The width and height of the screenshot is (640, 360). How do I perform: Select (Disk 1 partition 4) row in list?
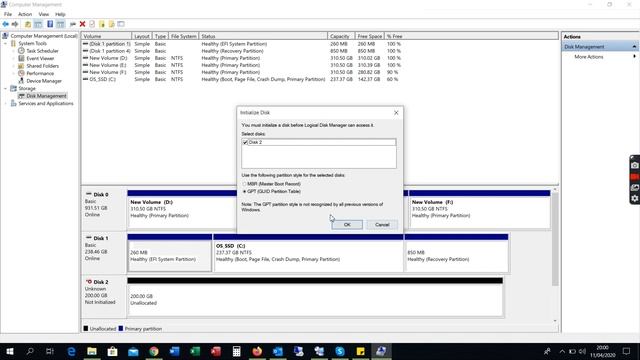[244, 51]
